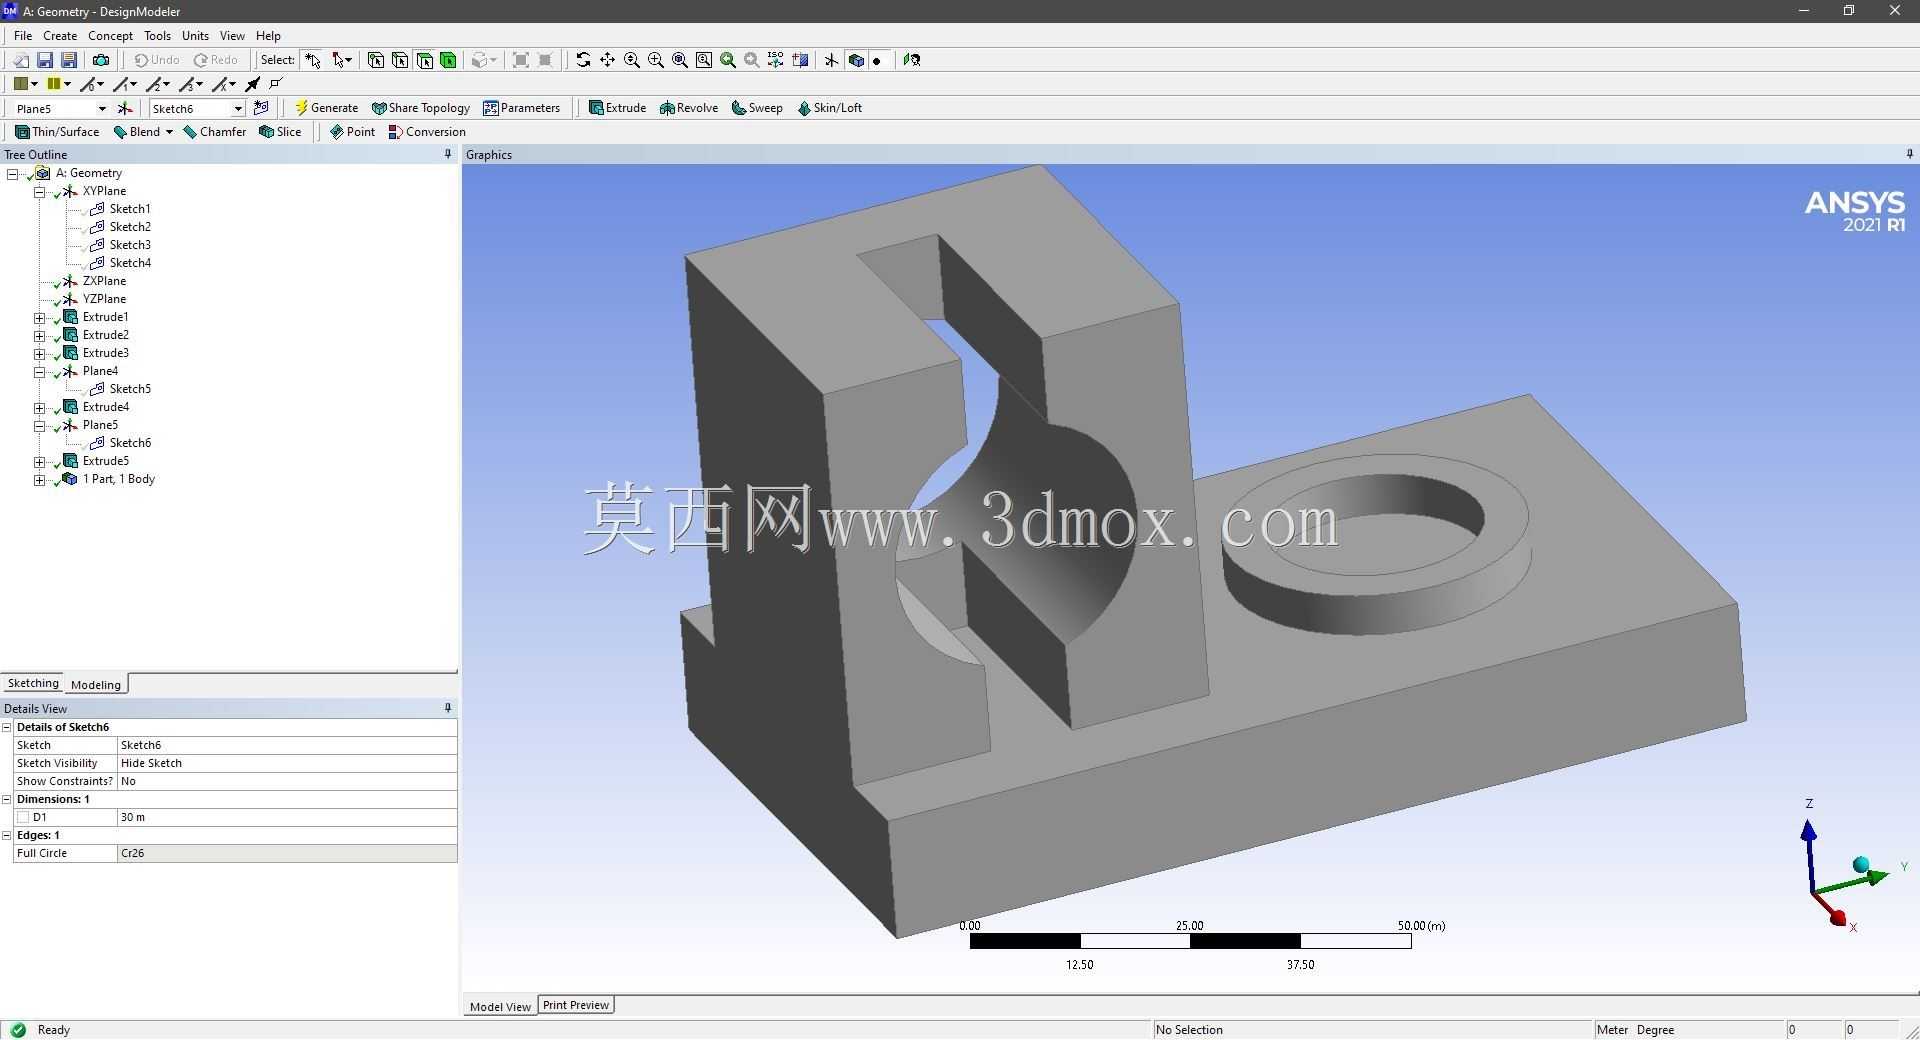Click Zoom to Fit icon
Screen dimensions: 1920x1040
[x=680, y=60]
